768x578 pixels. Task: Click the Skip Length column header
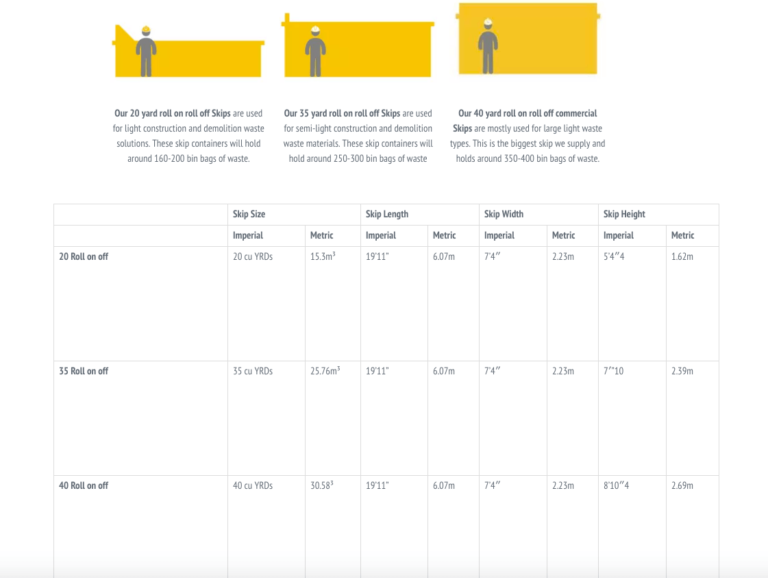[387, 214]
